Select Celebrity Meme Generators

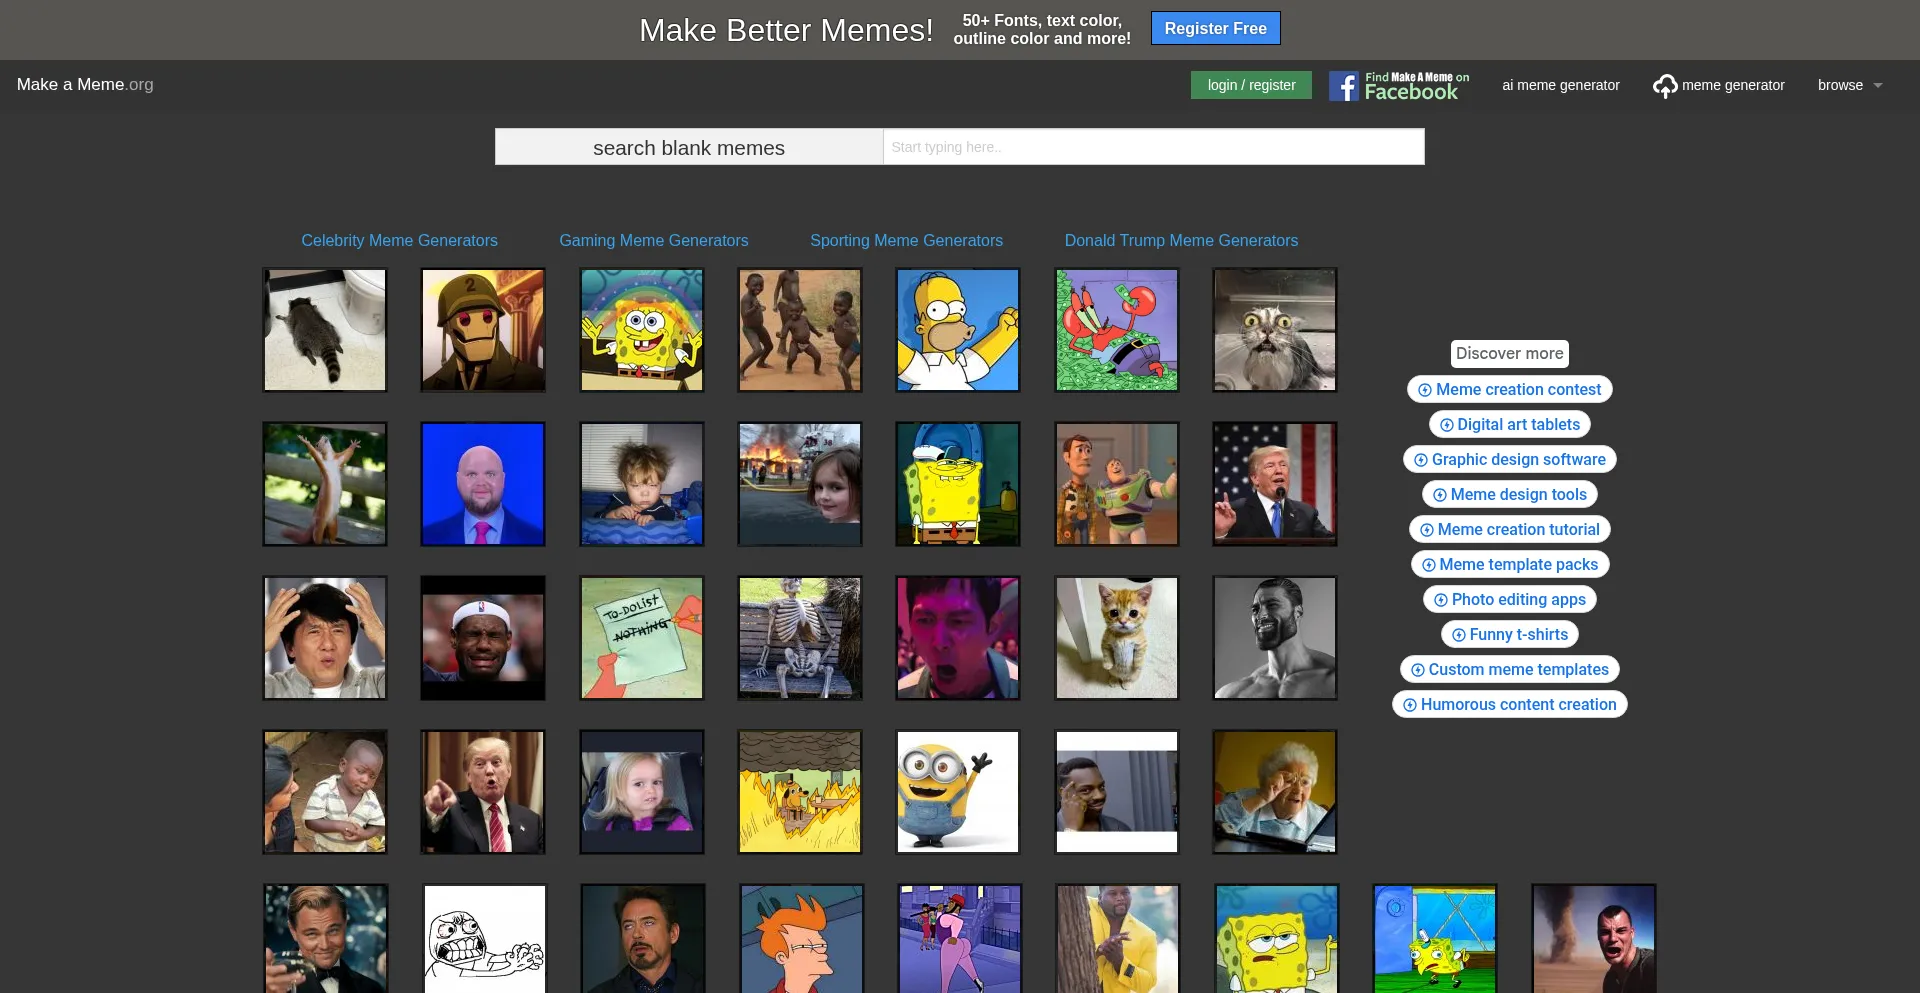pyautogui.click(x=399, y=240)
